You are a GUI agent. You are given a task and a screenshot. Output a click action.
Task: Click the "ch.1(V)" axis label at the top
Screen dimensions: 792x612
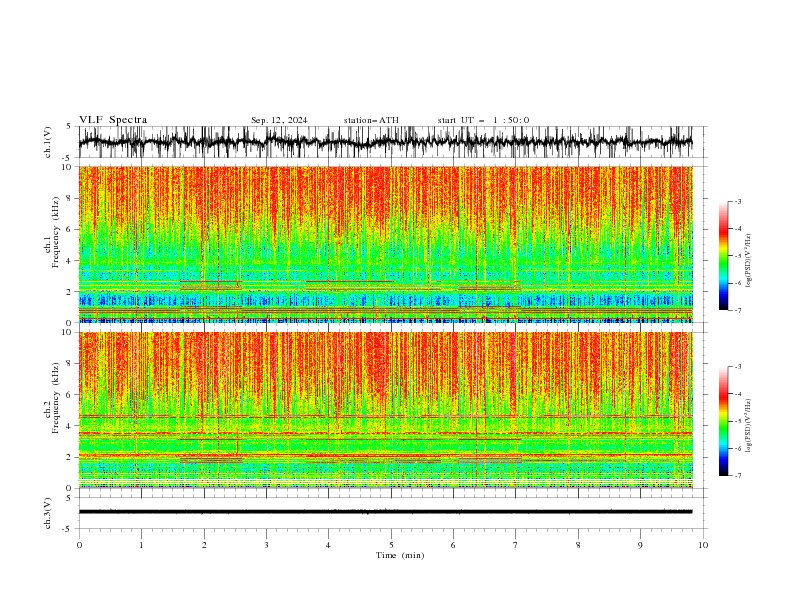(48, 142)
